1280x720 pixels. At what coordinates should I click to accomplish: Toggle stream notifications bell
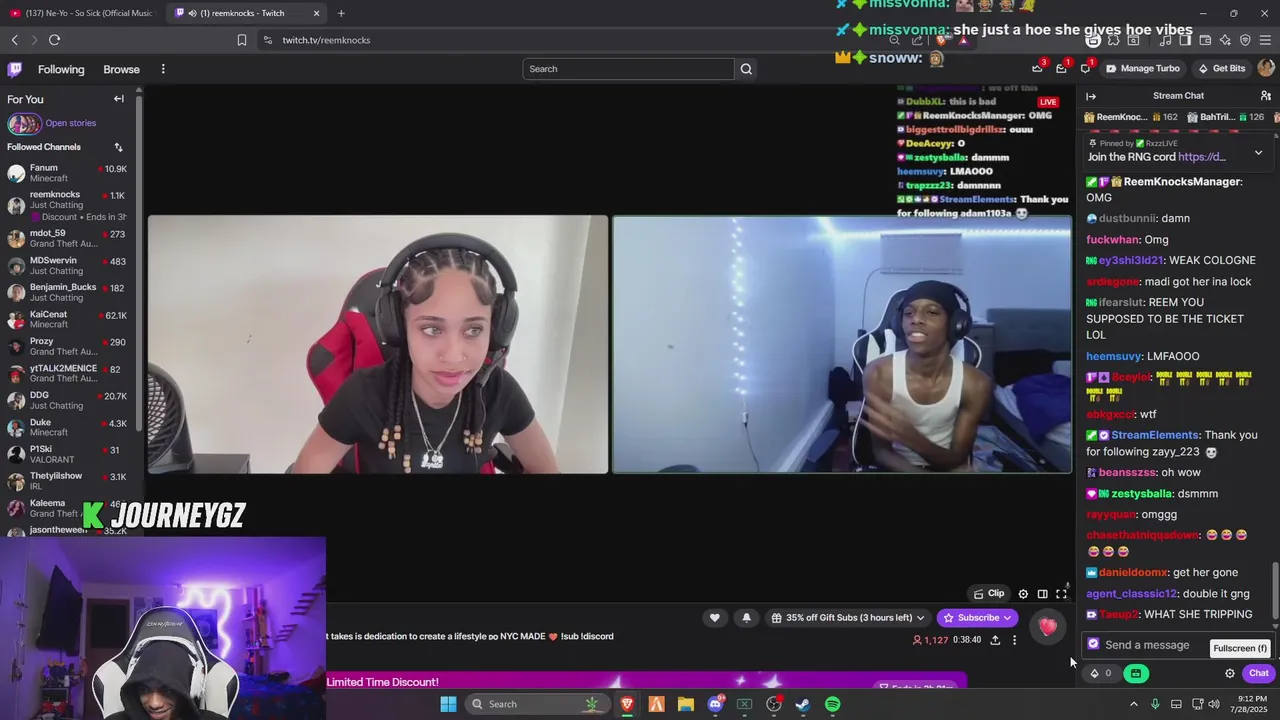point(746,618)
